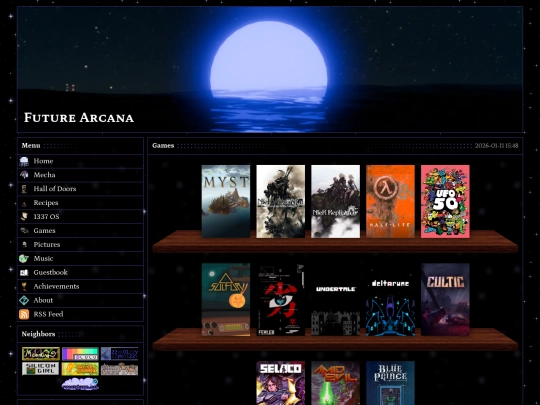Viewport: 540px width, 405px height.
Task: Open the NieR Replicant game cover
Action: point(335,201)
